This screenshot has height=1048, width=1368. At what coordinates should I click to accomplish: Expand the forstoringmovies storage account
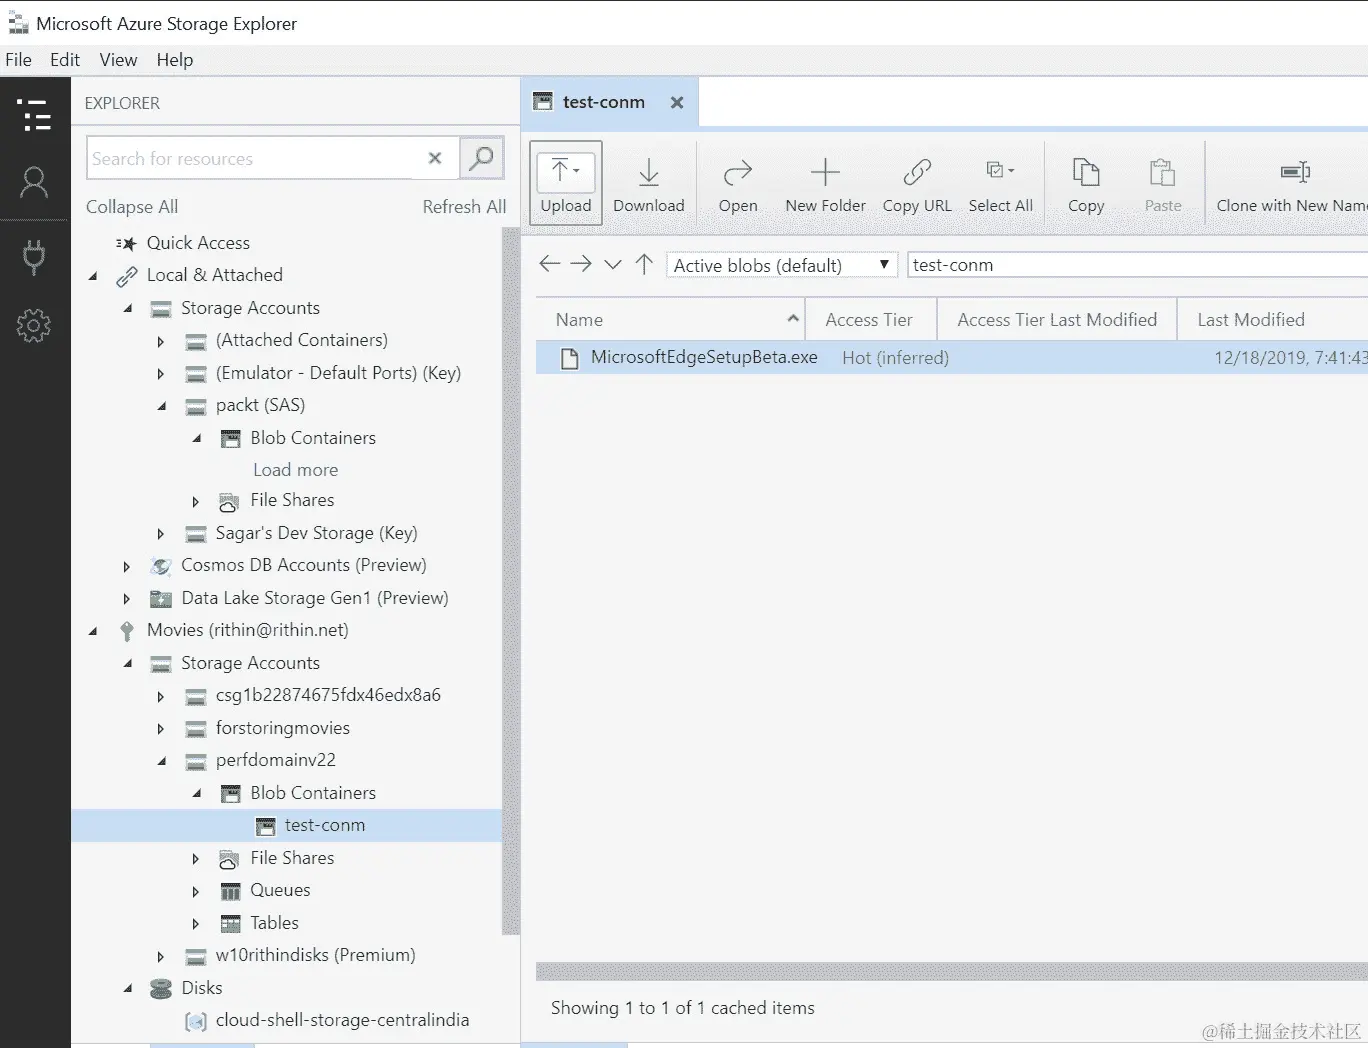click(161, 729)
